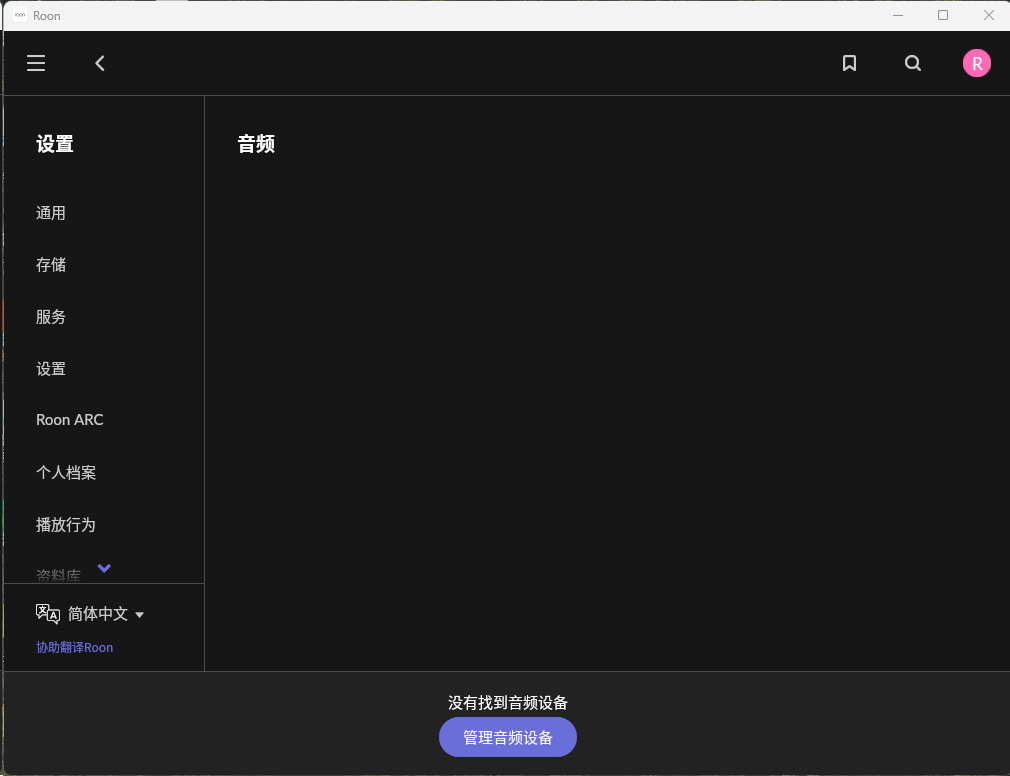Click the translation language icon
This screenshot has width=1010, height=776.
click(x=47, y=612)
